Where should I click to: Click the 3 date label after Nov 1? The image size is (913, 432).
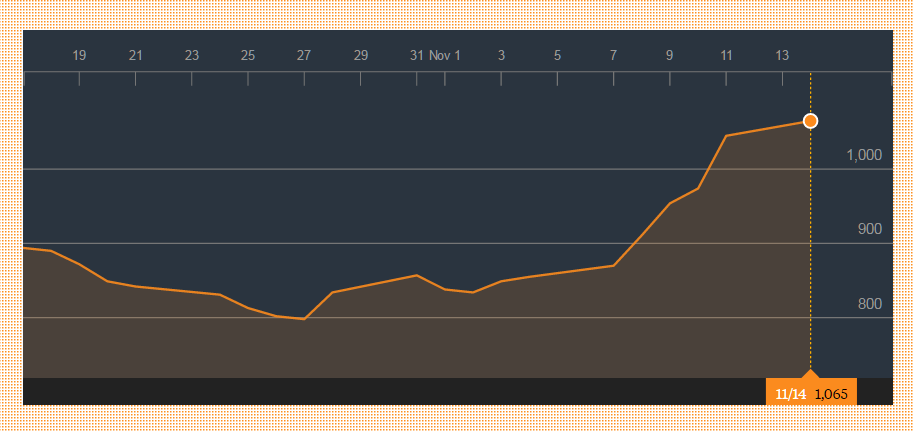pos(501,56)
